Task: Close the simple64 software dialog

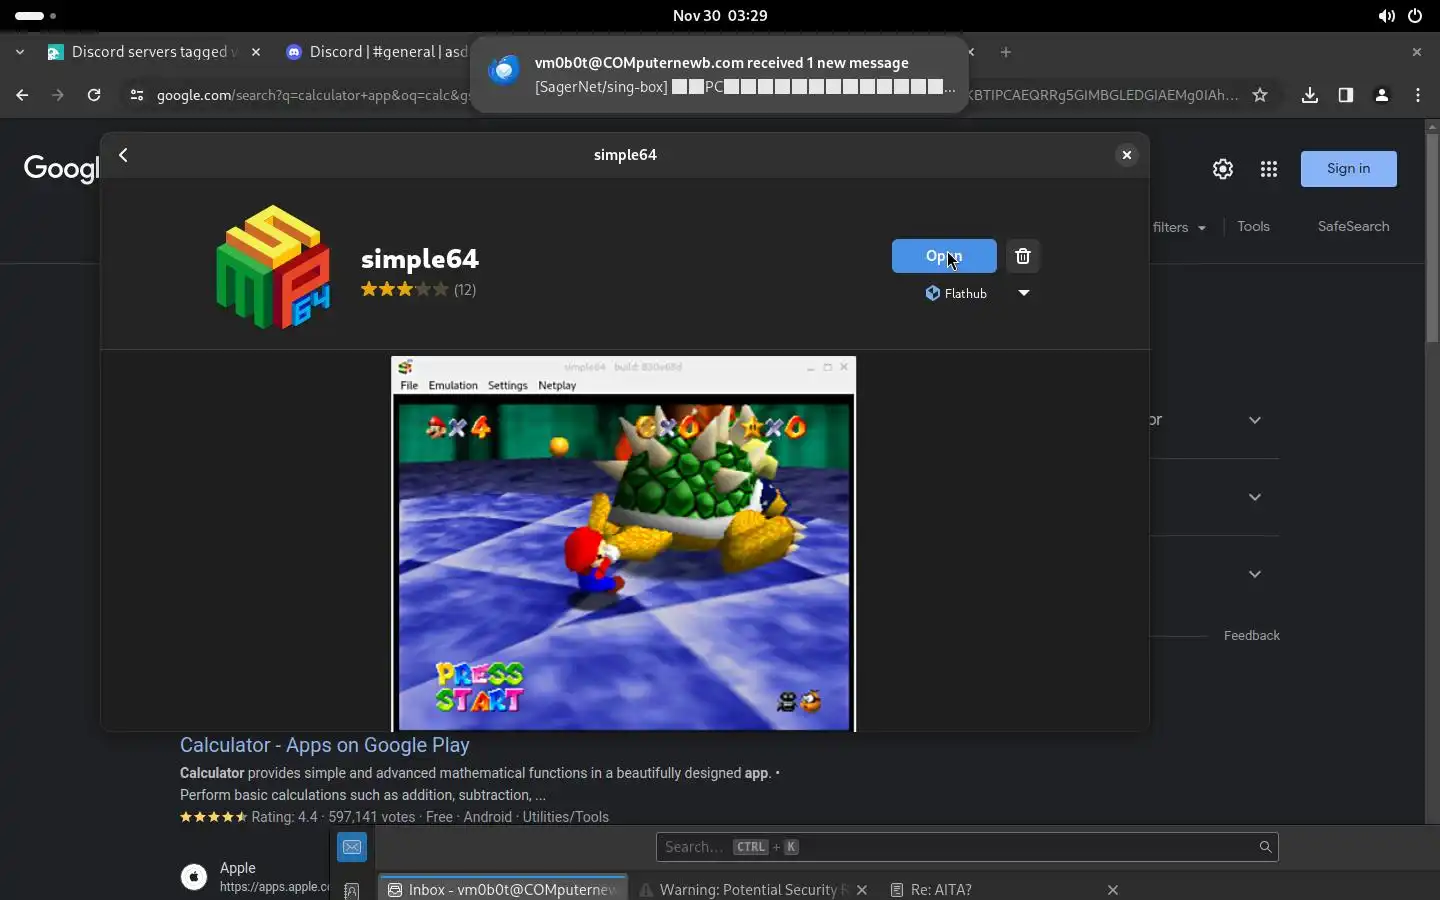Action: [1127, 155]
